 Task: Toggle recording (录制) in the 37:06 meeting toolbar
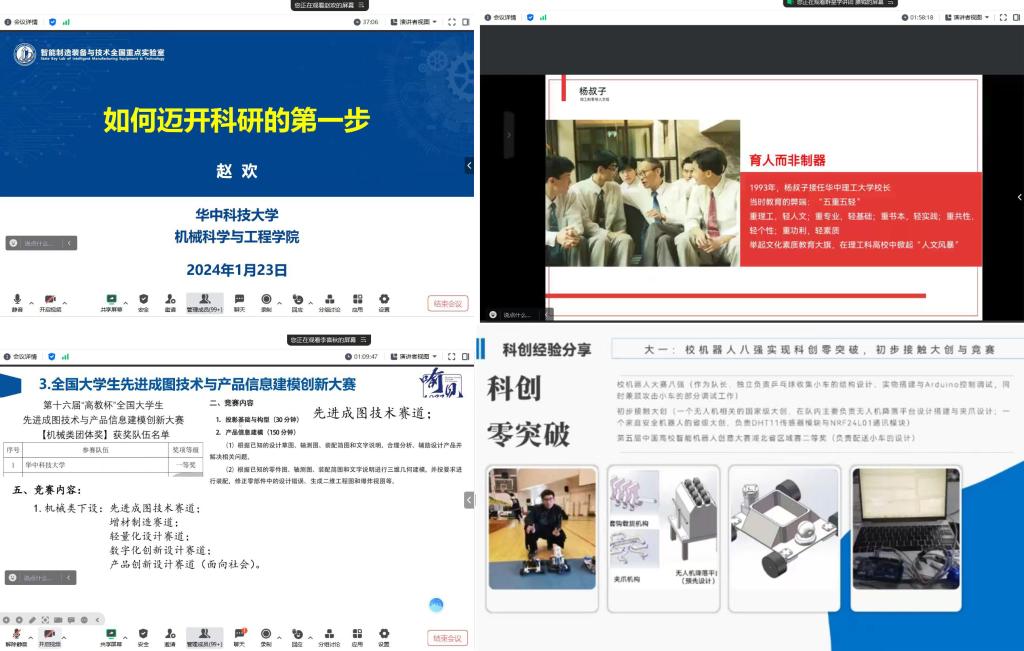click(266, 300)
